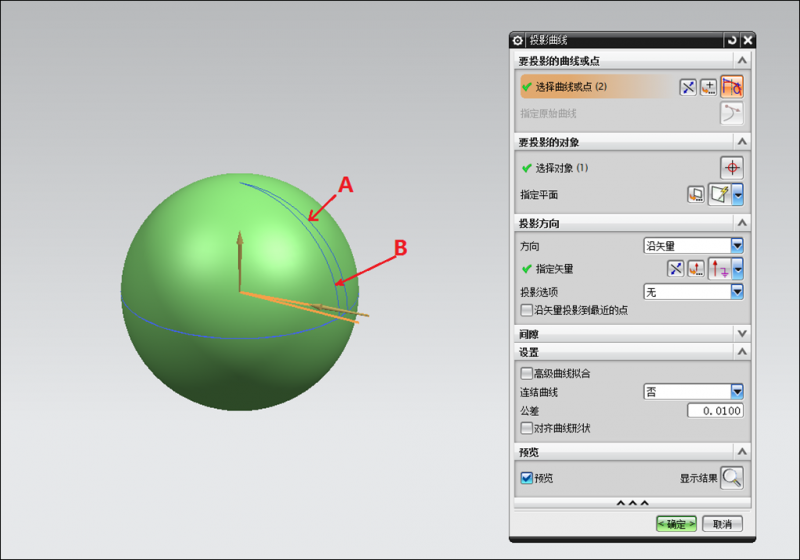The height and width of the screenshot is (560, 800).
Task: Click the dialog settings gear icon
Action: point(518,40)
